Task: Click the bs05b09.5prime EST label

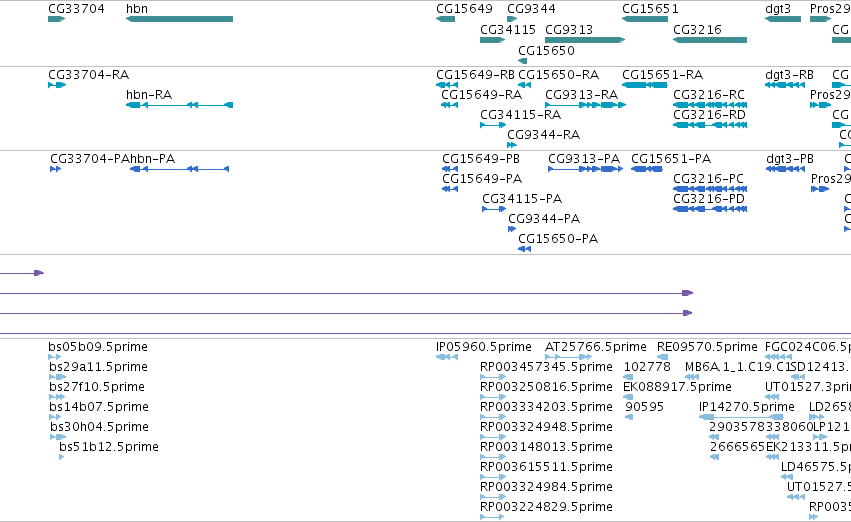Action: (98, 347)
